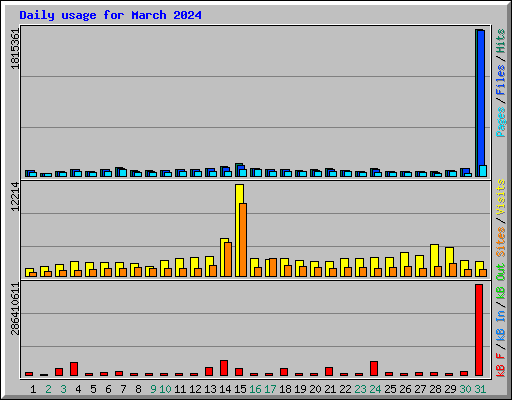Click day label 2 on the x-axis
512x400 pixels.
tap(48, 389)
